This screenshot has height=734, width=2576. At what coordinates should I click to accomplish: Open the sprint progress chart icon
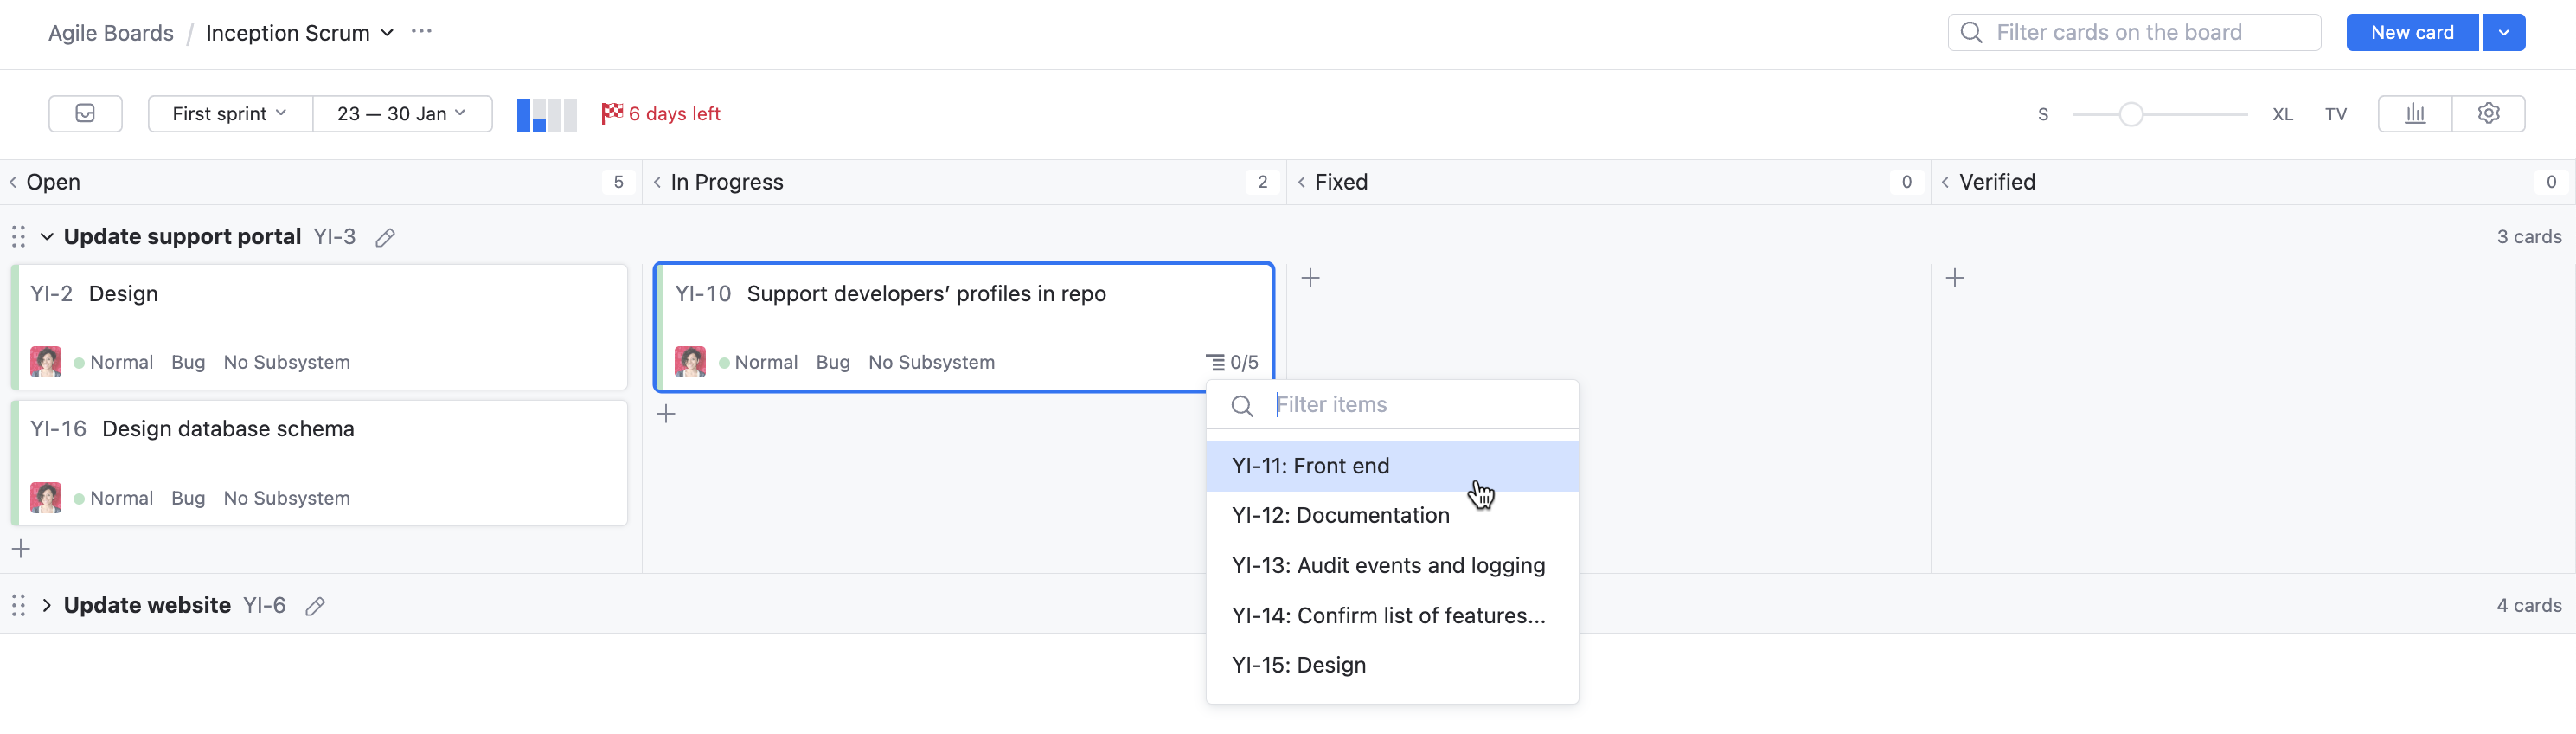[2415, 114]
